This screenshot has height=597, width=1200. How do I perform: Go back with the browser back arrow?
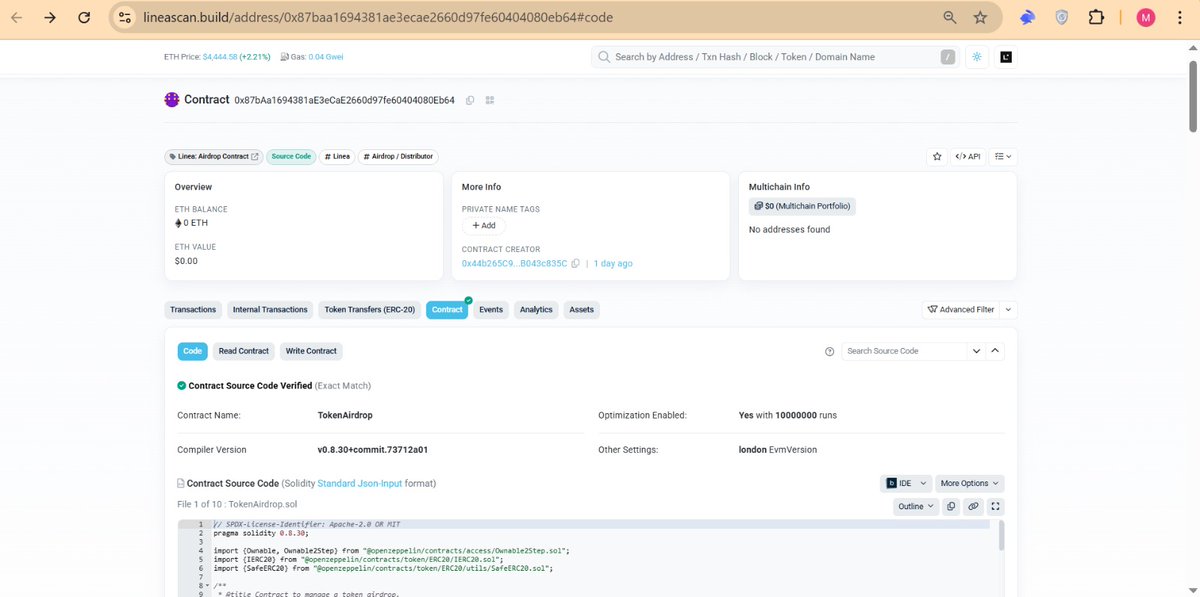point(17,18)
